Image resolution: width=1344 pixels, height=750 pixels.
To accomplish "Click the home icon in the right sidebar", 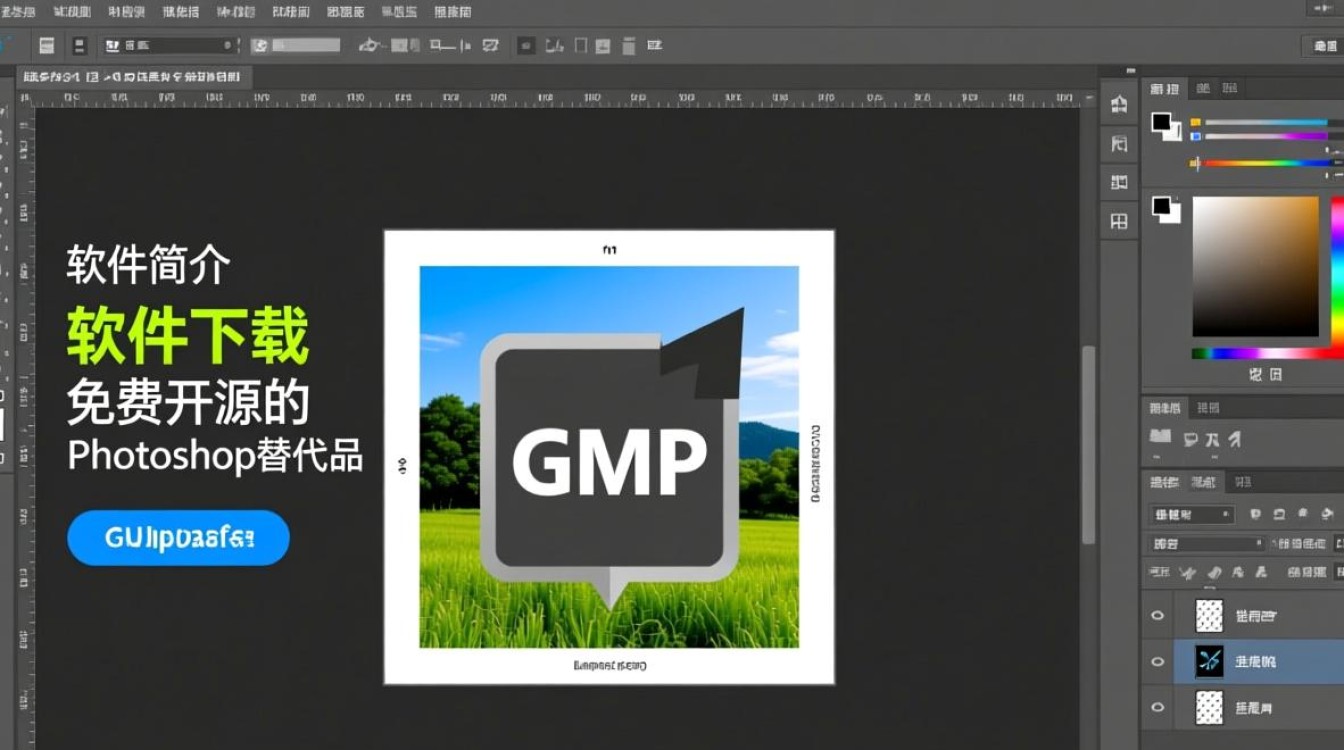I will (x=1121, y=105).
